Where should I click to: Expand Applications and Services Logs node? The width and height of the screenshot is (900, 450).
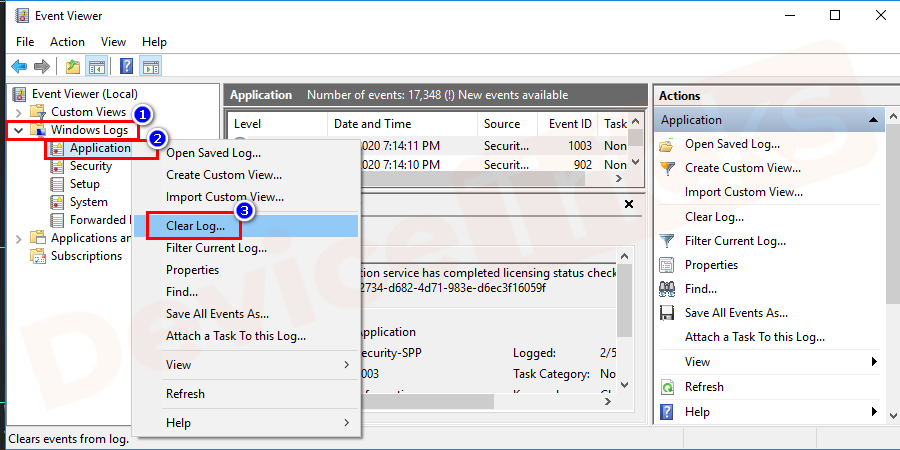pyautogui.click(x=19, y=238)
